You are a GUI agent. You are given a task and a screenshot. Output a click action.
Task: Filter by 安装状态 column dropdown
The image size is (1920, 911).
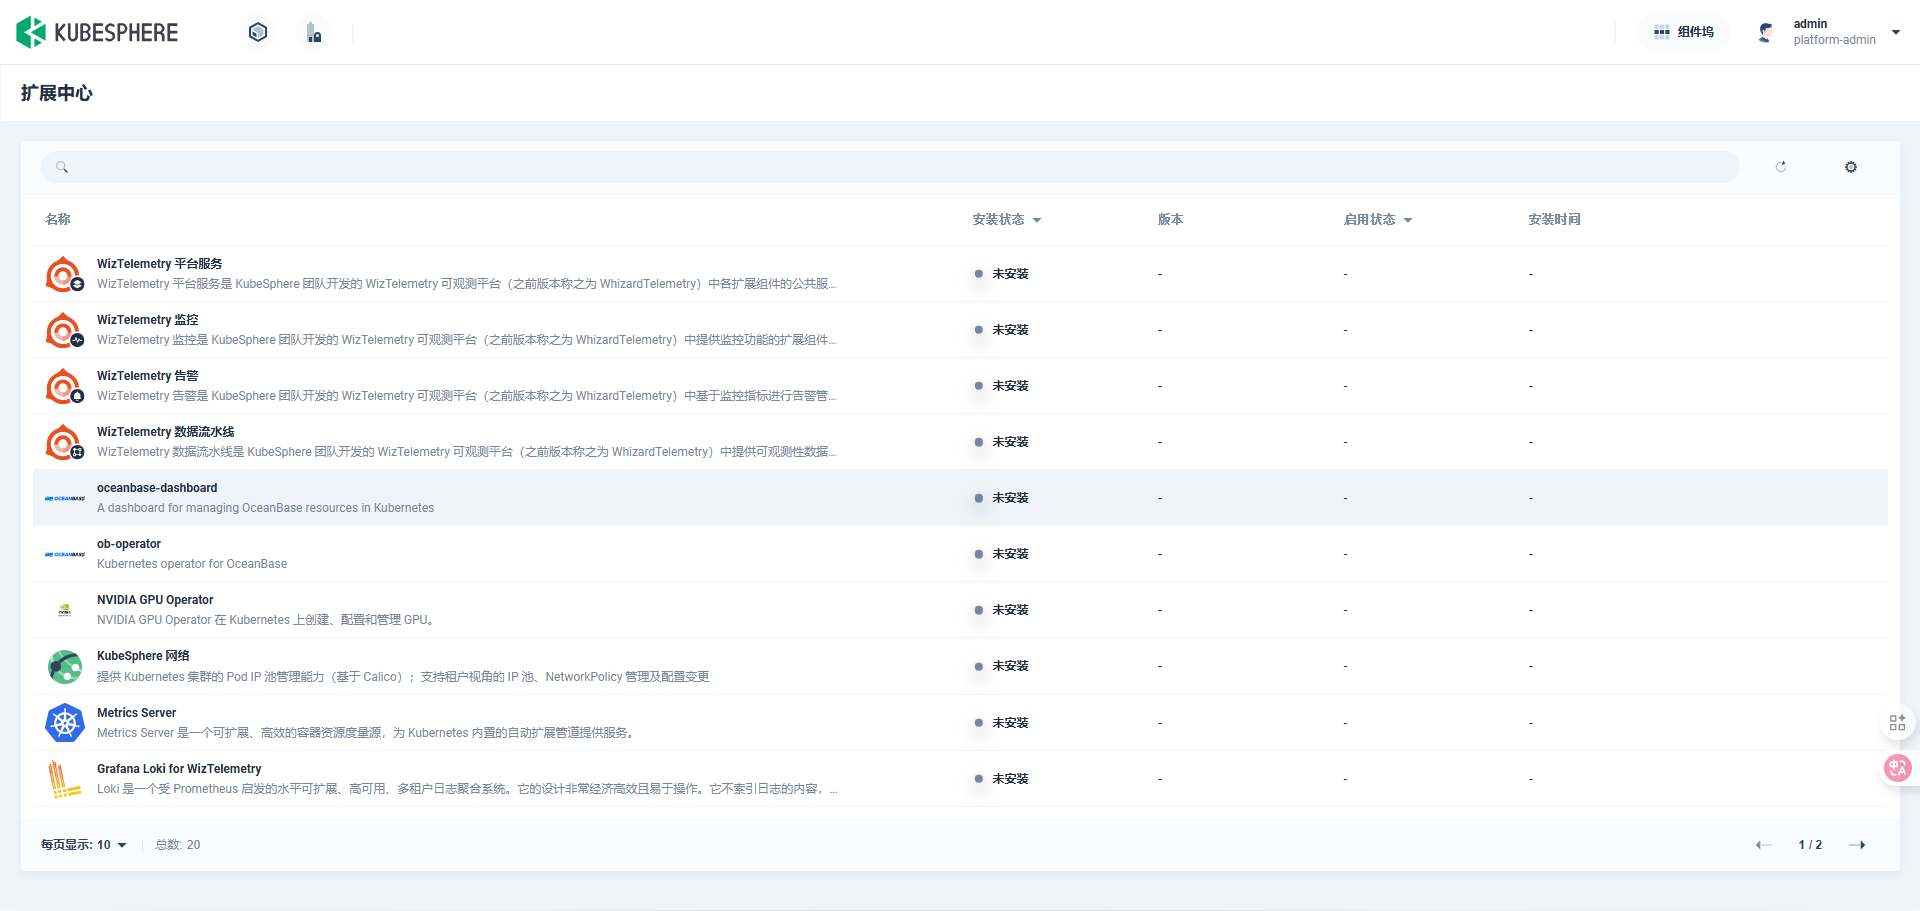point(1007,220)
